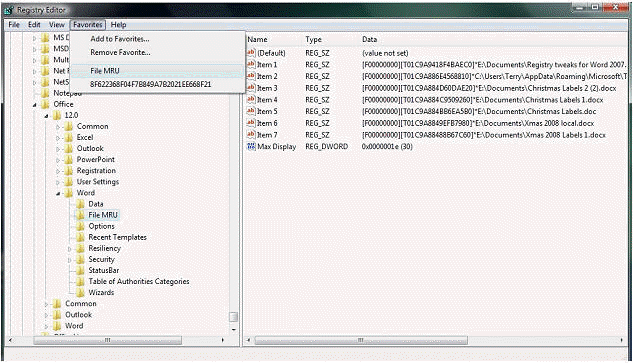633x363 pixels.
Task: Click the Recent Templates folder icon
Action: point(80,237)
